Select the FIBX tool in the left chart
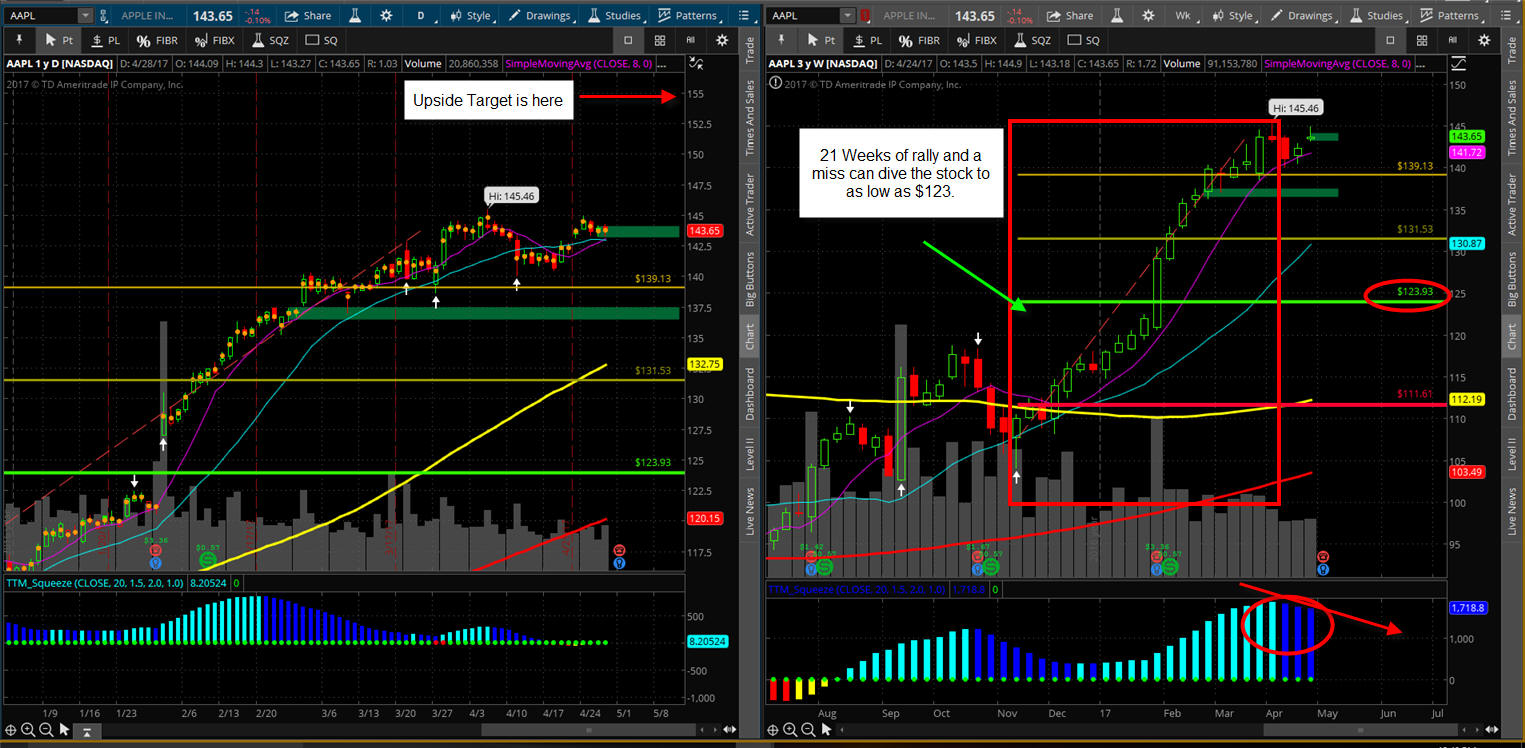Screen dimensions: 1525x748 tap(215, 40)
